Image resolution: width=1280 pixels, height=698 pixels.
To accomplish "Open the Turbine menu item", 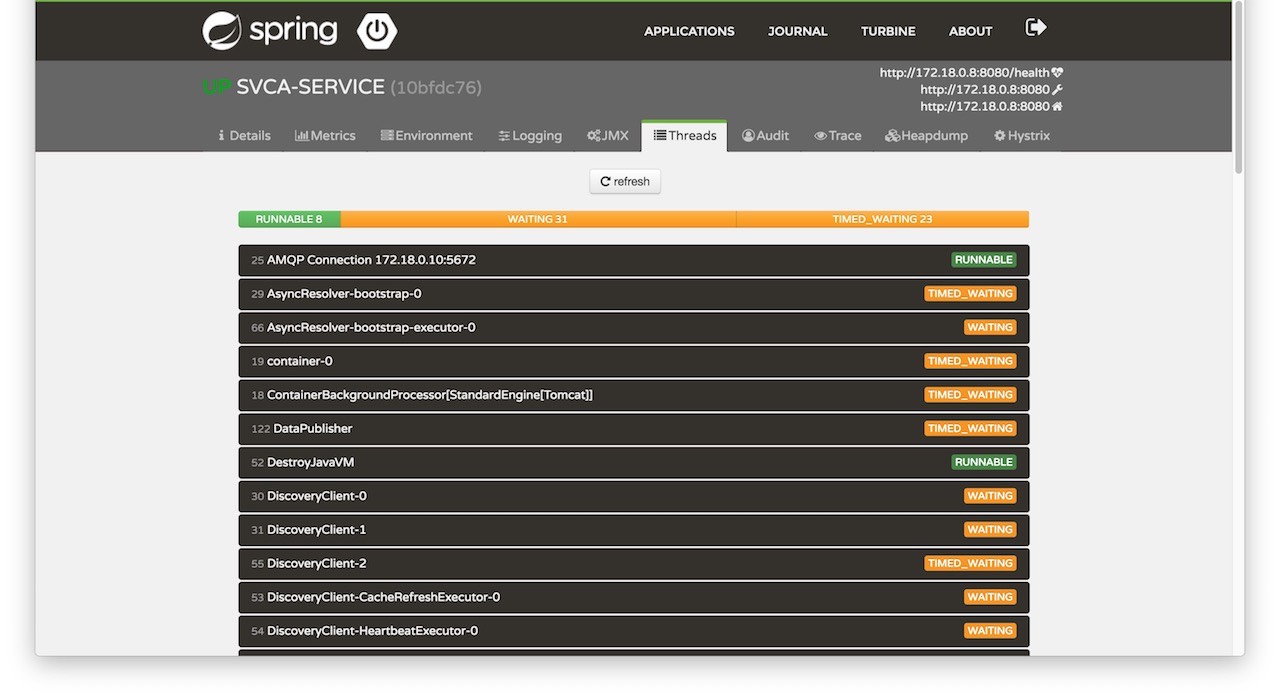I will [888, 31].
